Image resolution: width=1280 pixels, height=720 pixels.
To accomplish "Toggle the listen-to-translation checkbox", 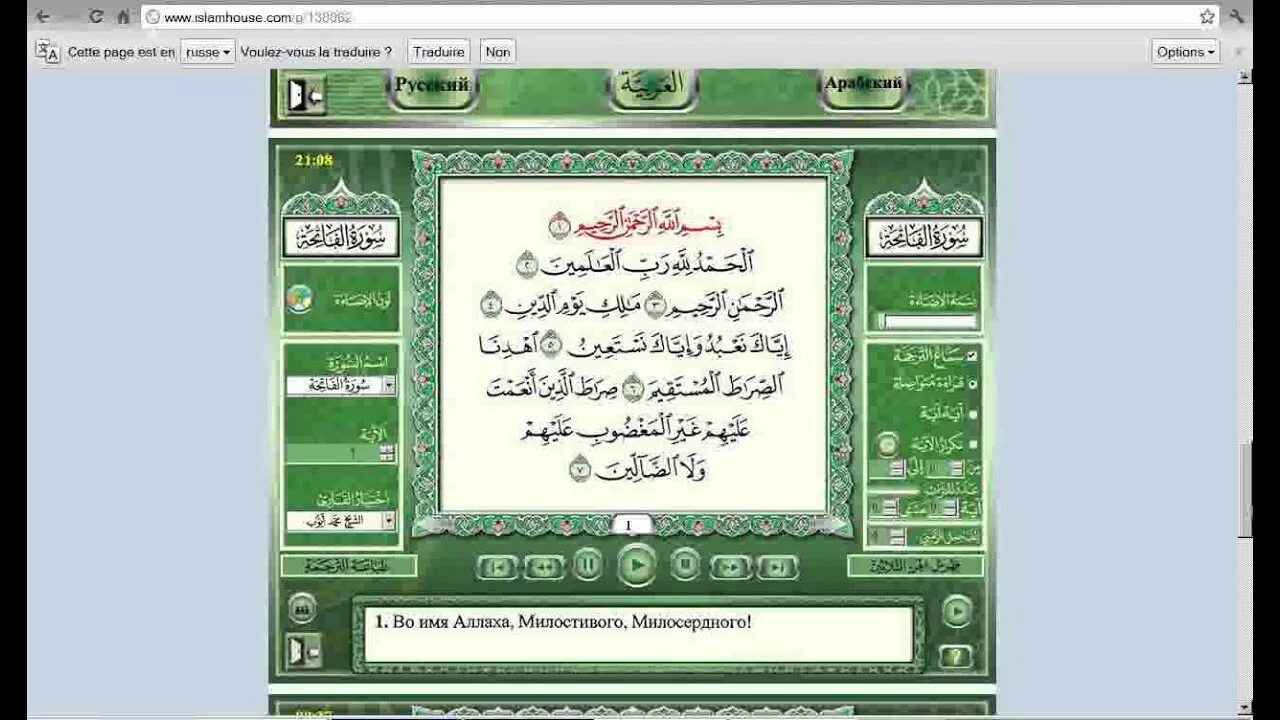I will tap(972, 355).
